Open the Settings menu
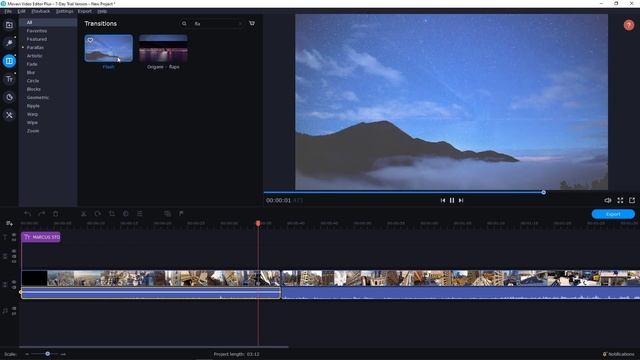This screenshot has width=640, height=360. [64, 11]
